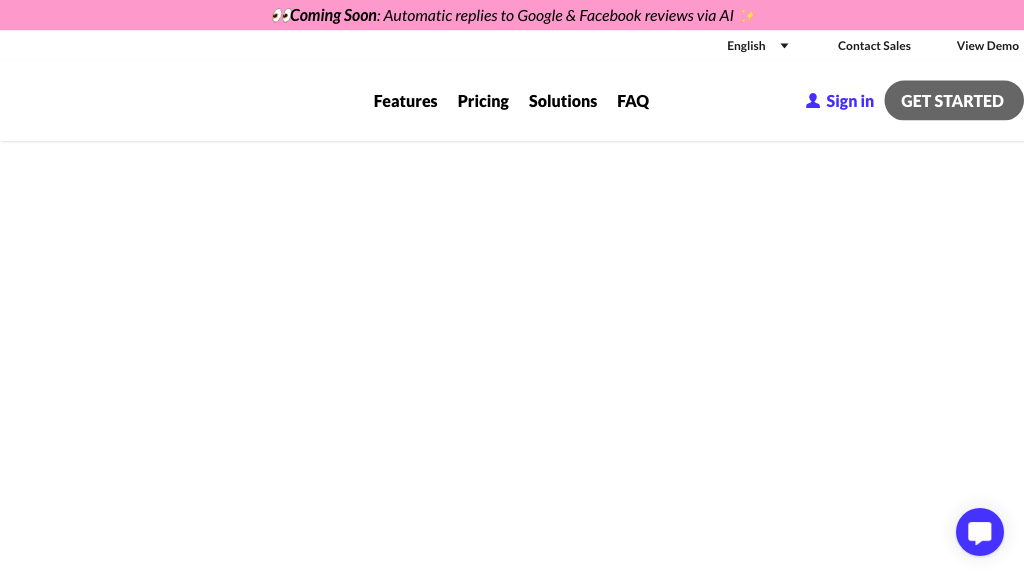Click the user icon beside Sign in
The height and width of the screenshot is (576, 1024).
813,101
